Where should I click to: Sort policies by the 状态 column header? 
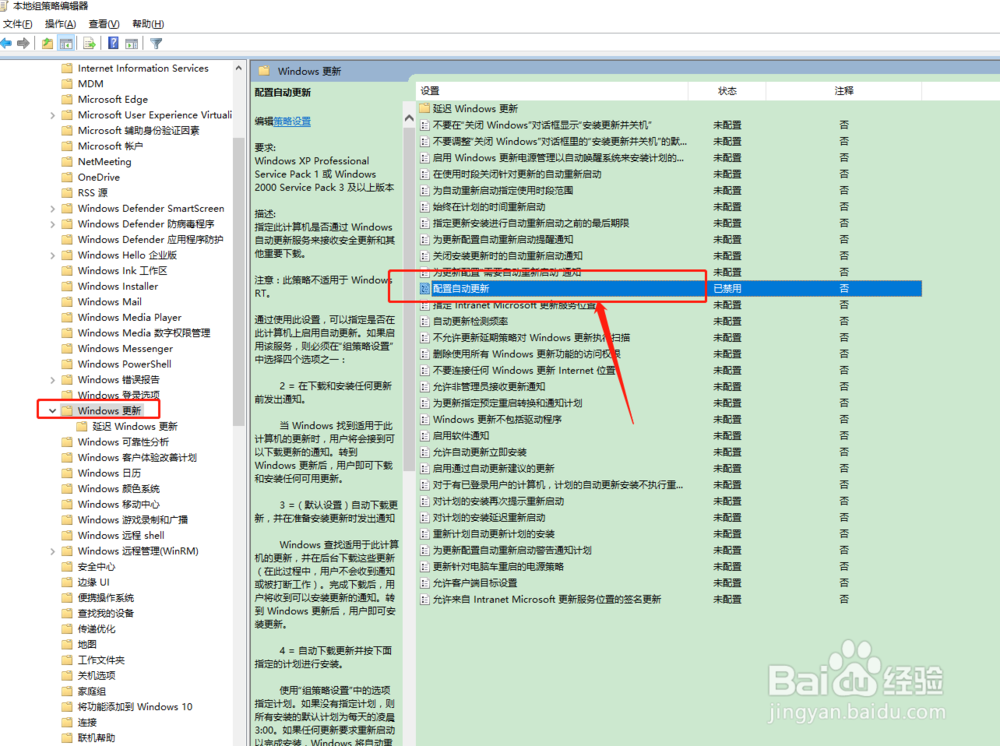pos(726,89)
